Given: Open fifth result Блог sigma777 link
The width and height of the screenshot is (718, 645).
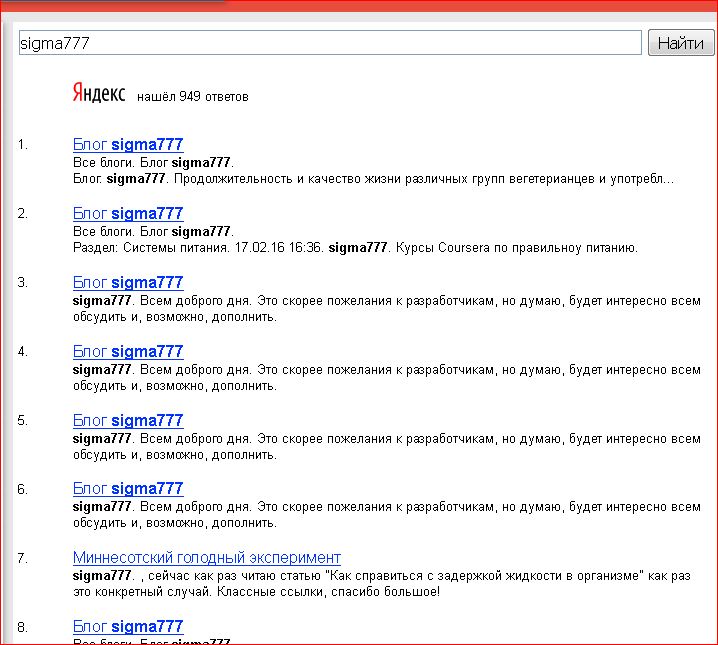Looking at the screenshot, I should coord(128,421).
